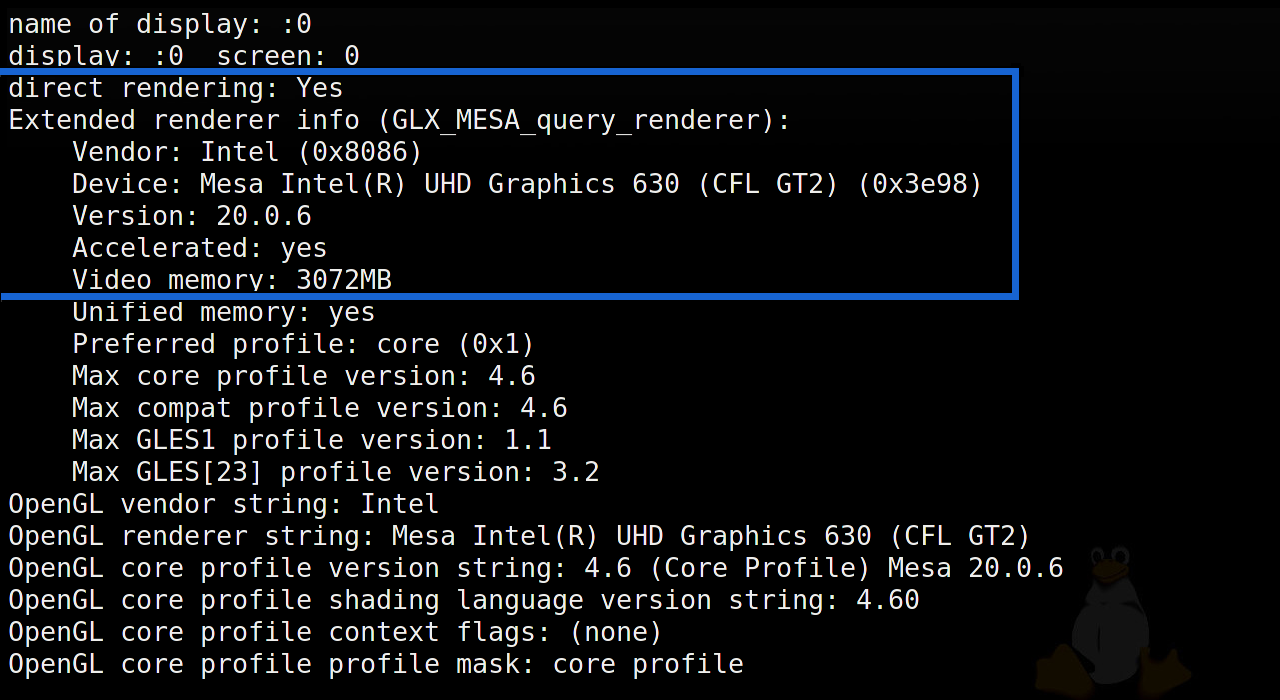Click the "Video memory: 3072MB" value
This screenshot has width=1280, height=700.
click(343, 280)
